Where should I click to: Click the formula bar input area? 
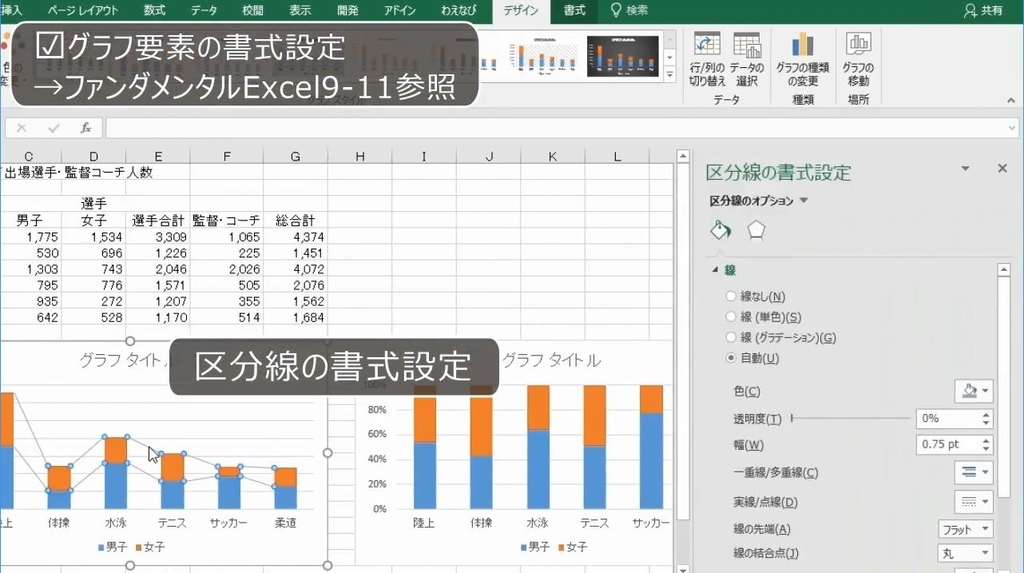coord(555,128)
